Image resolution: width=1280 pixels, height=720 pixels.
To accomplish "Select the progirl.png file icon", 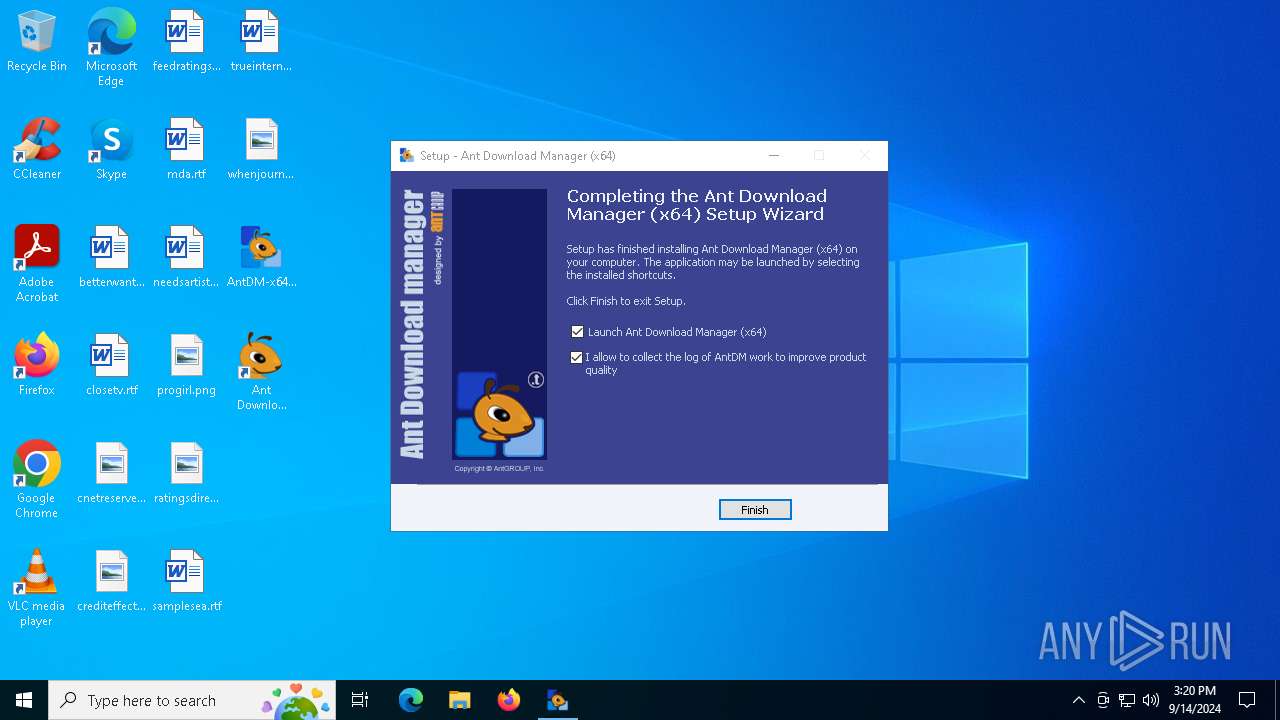I will pos(186,366).
